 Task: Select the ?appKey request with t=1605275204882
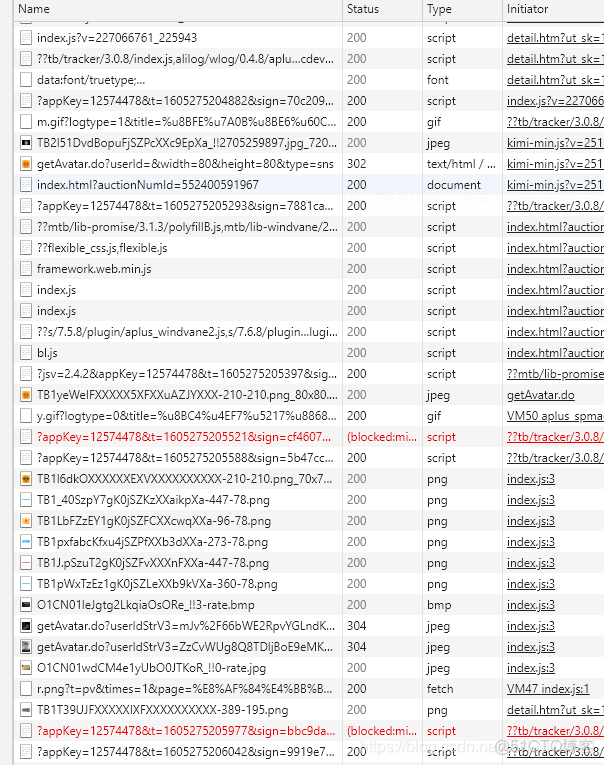pyautogui.click(x=185, y=101)
